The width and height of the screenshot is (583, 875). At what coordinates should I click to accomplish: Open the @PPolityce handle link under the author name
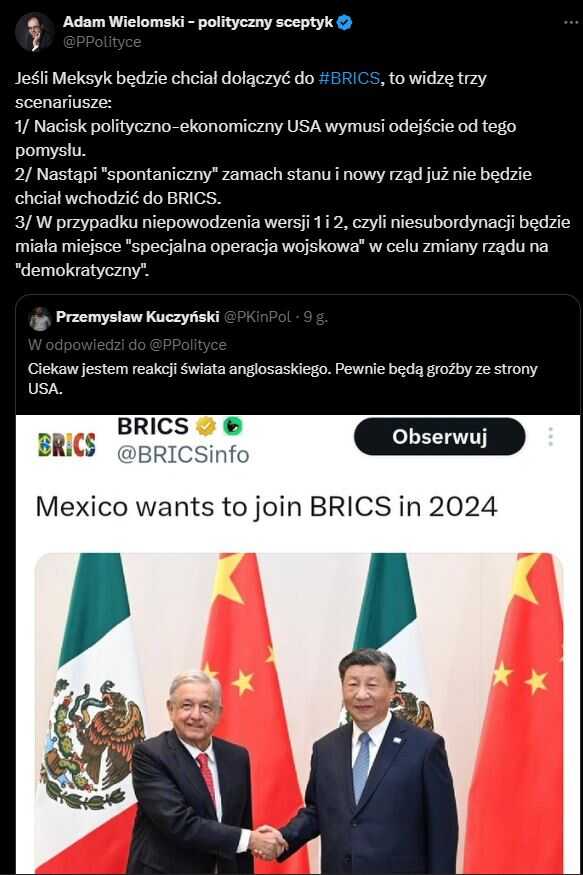[102, 42]
